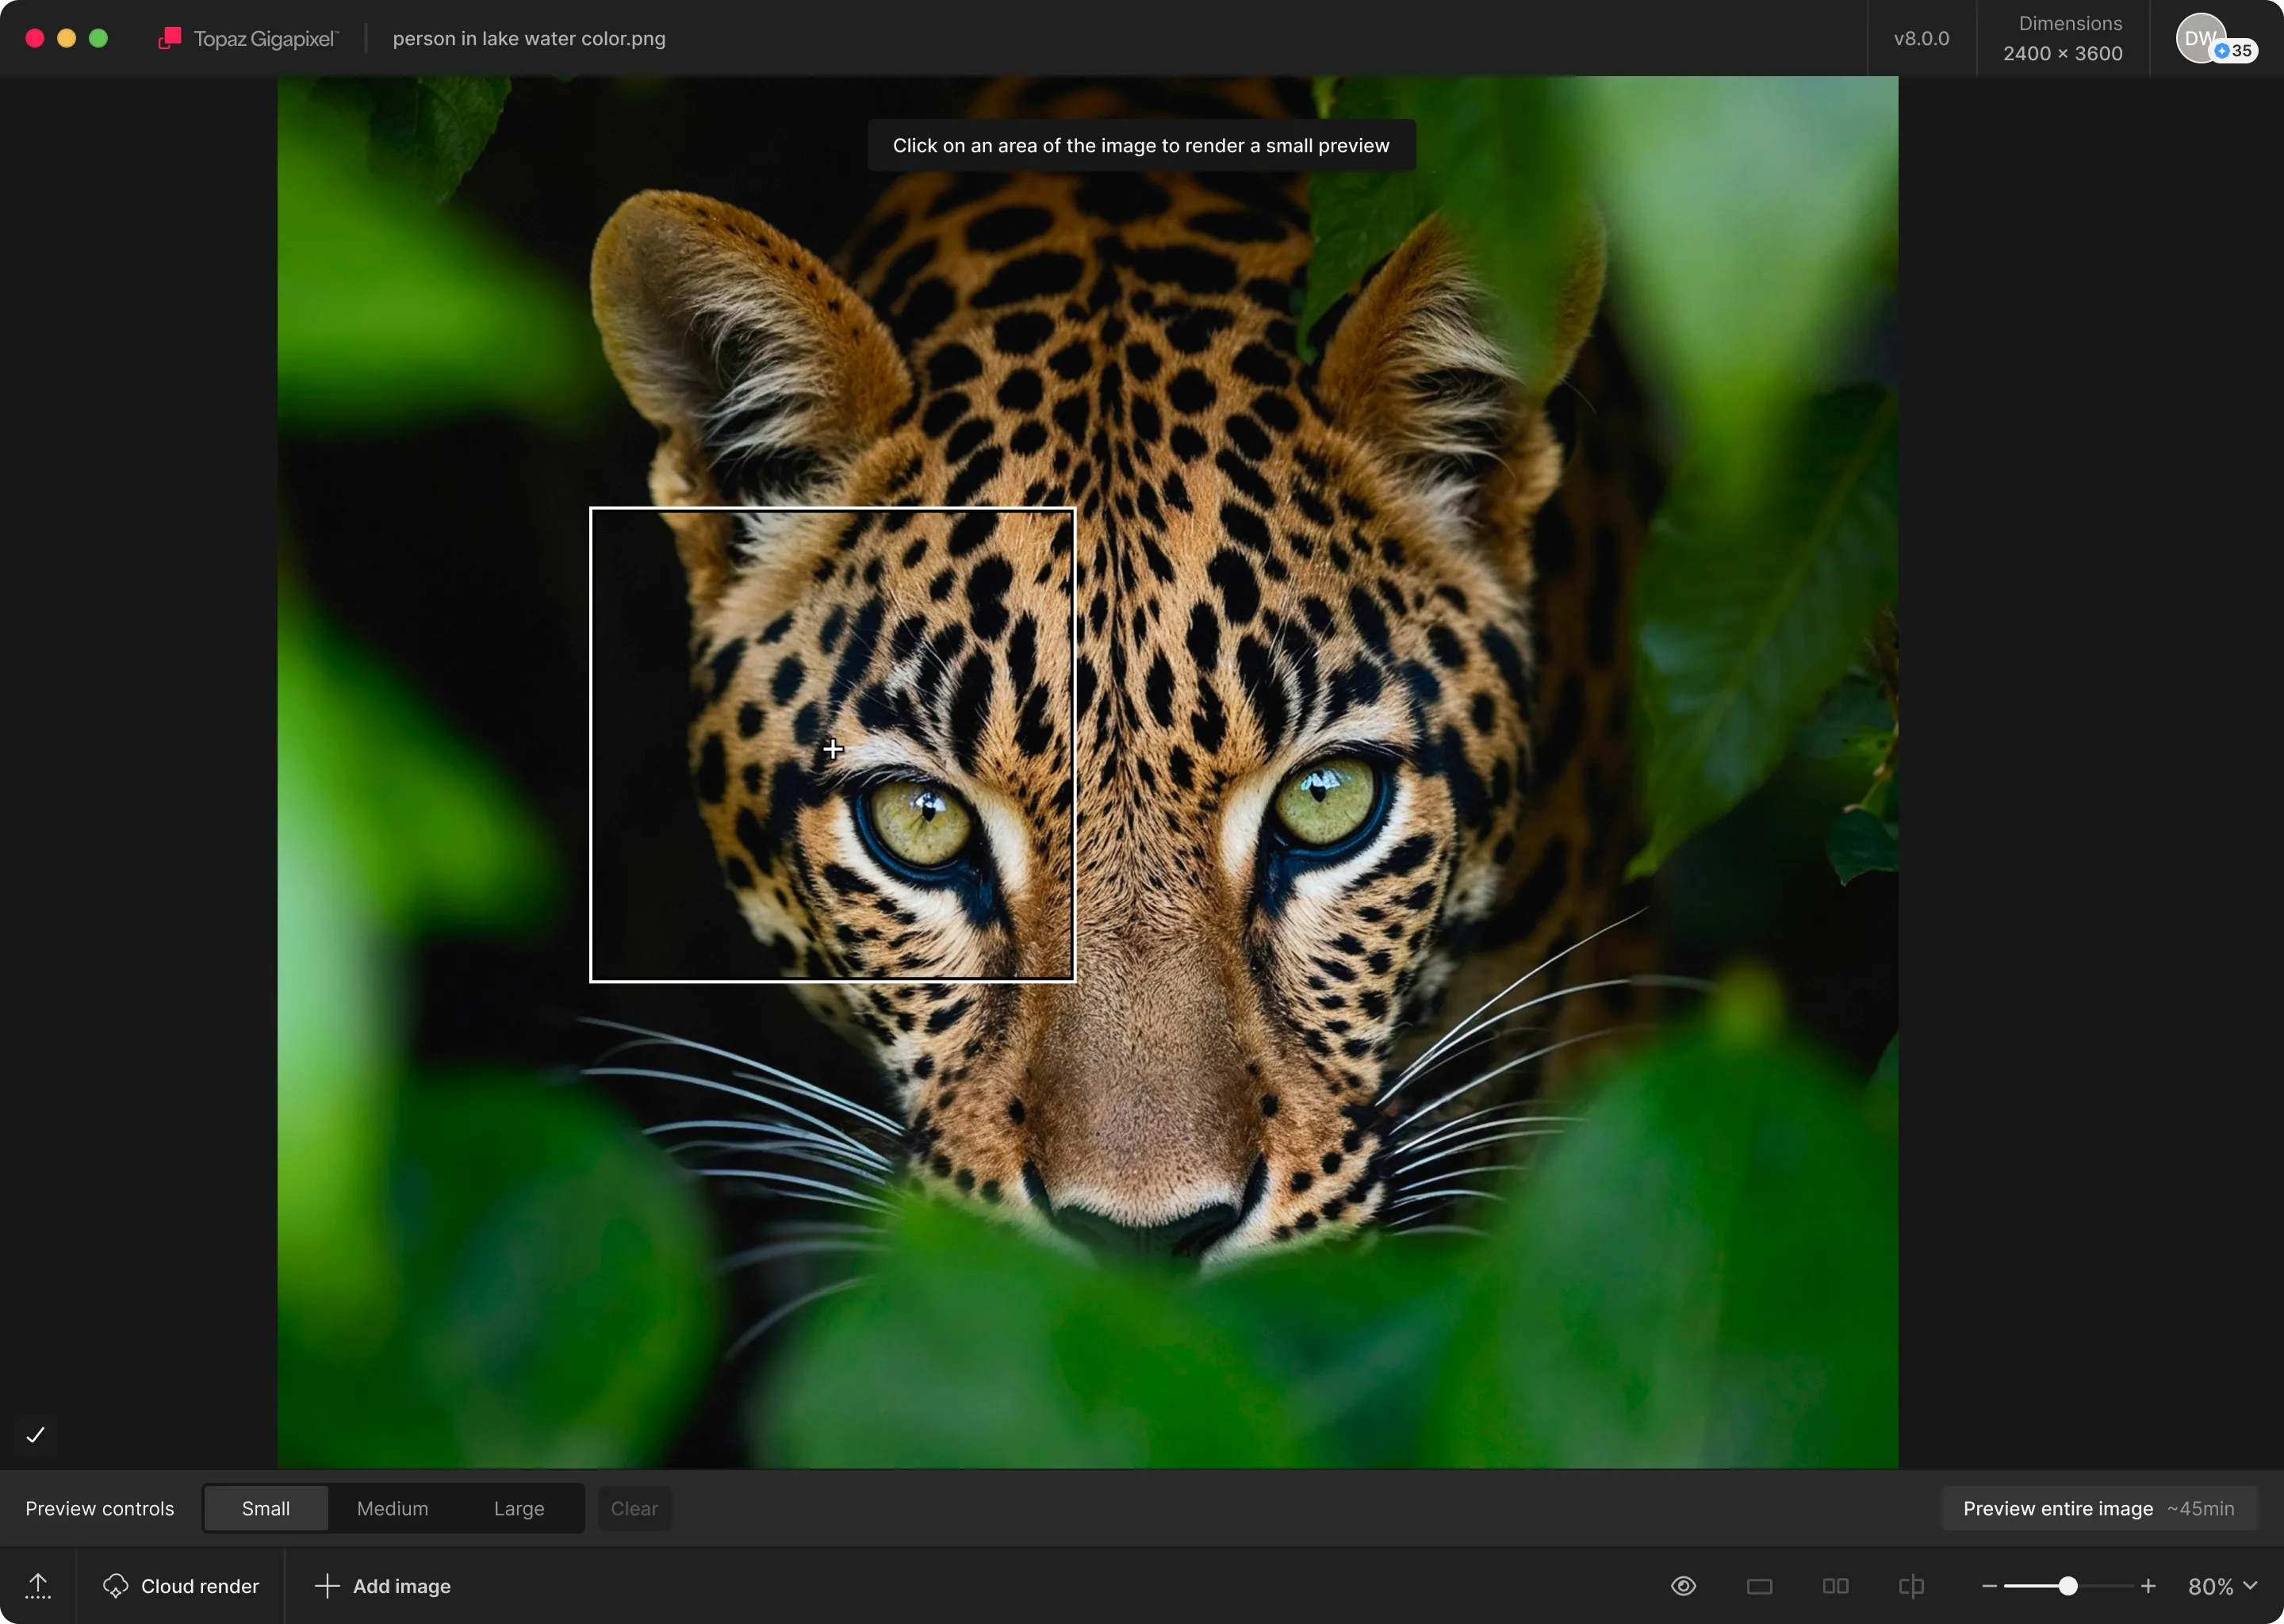This screenshot has width=2284, height=1624.
Task: Click the zoom slider handle
Action: [x=2068, y=1586]
